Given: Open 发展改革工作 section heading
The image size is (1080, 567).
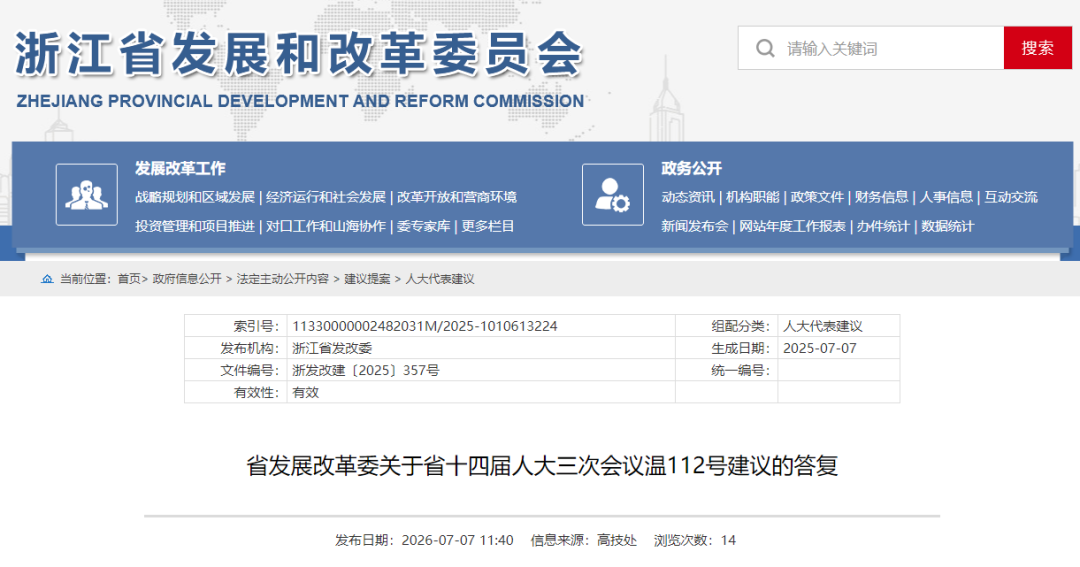Looking at the screenshot, I should (x=180, y=168).
